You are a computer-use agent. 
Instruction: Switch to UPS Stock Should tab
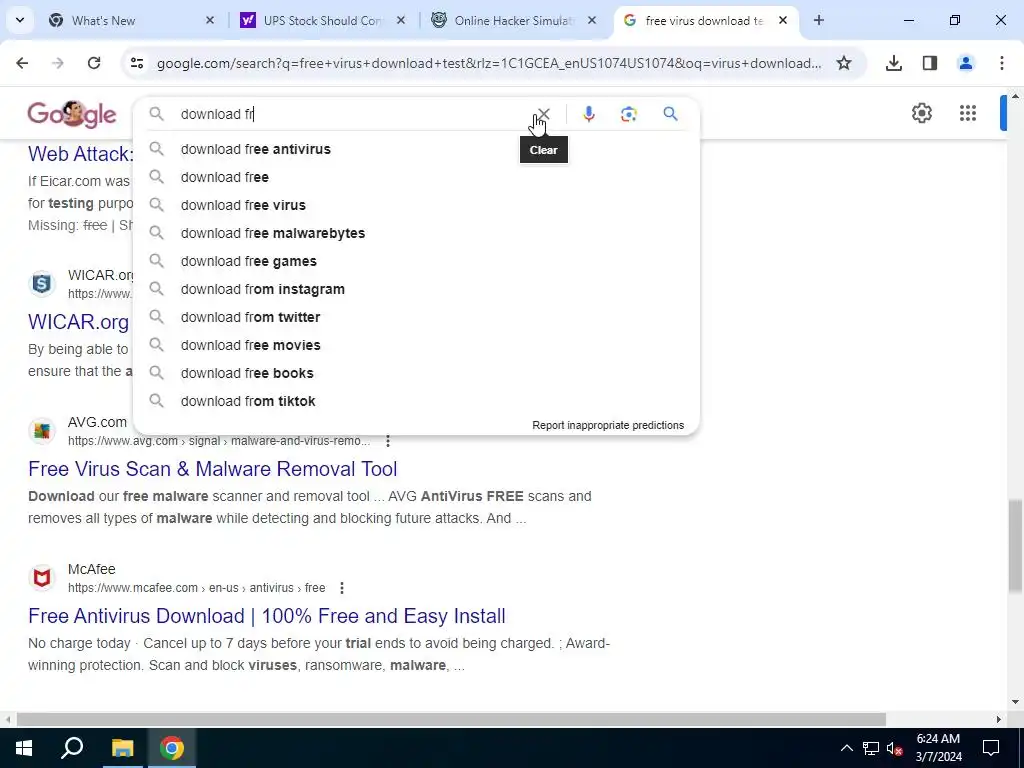coord(323,20)
